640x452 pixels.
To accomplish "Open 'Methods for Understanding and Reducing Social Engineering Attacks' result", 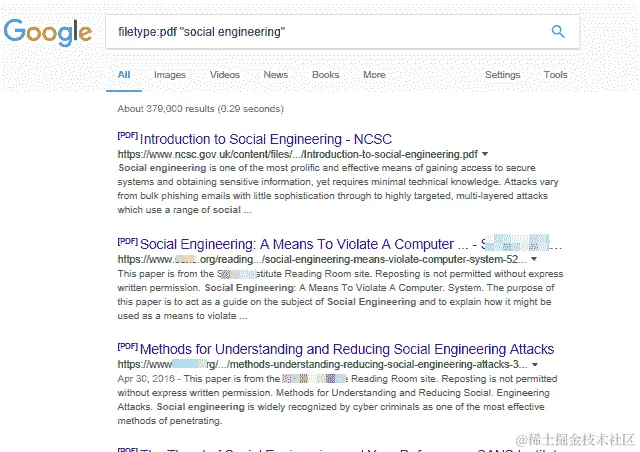I will tap(347, 349).
